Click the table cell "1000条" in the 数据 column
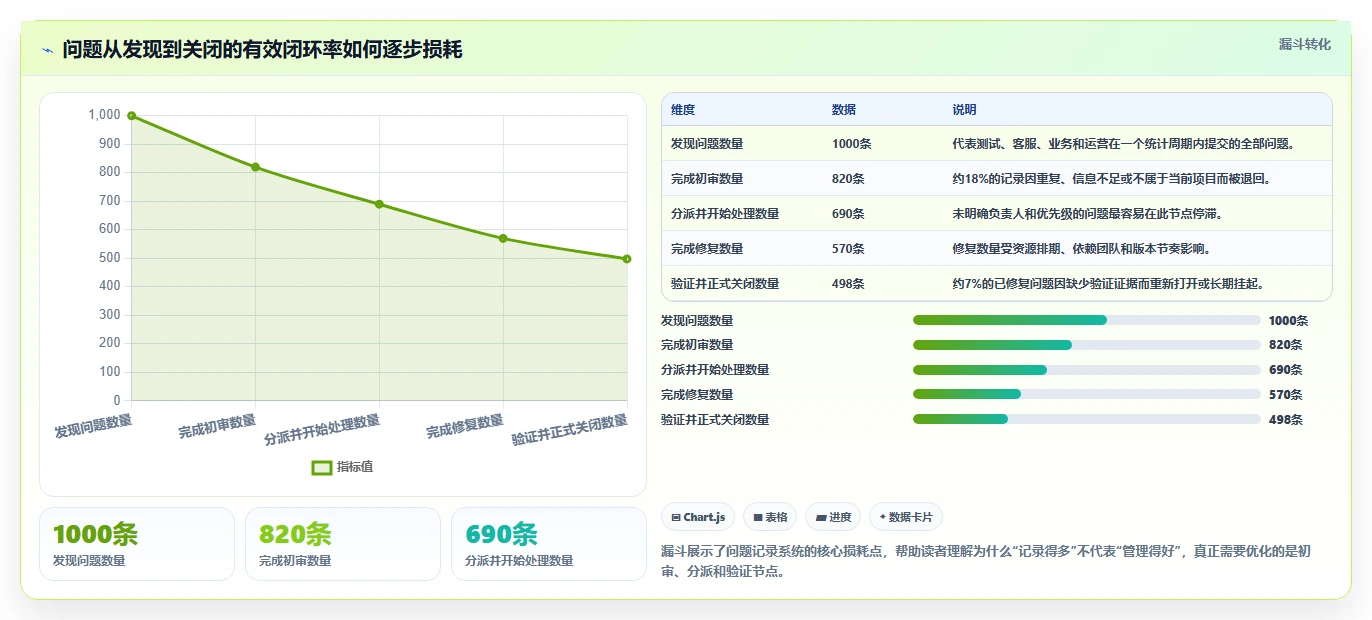Screen dimensions: 1372x620 [x=852, y=144]
